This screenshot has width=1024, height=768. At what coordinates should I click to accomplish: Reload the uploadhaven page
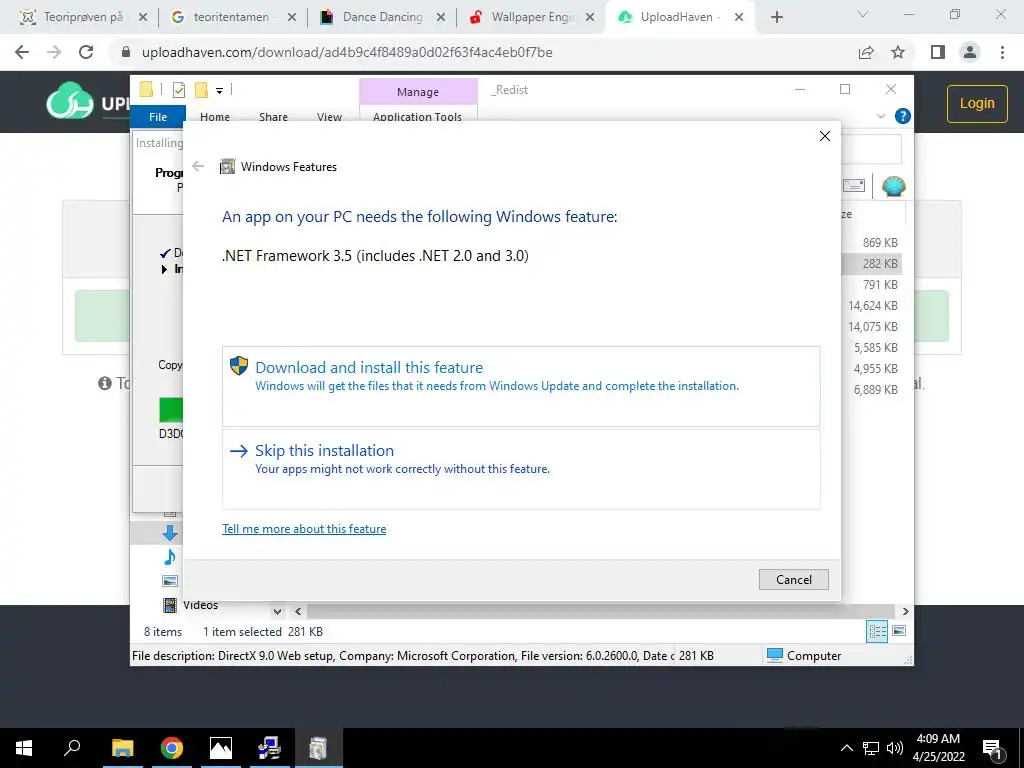[86, 52]
